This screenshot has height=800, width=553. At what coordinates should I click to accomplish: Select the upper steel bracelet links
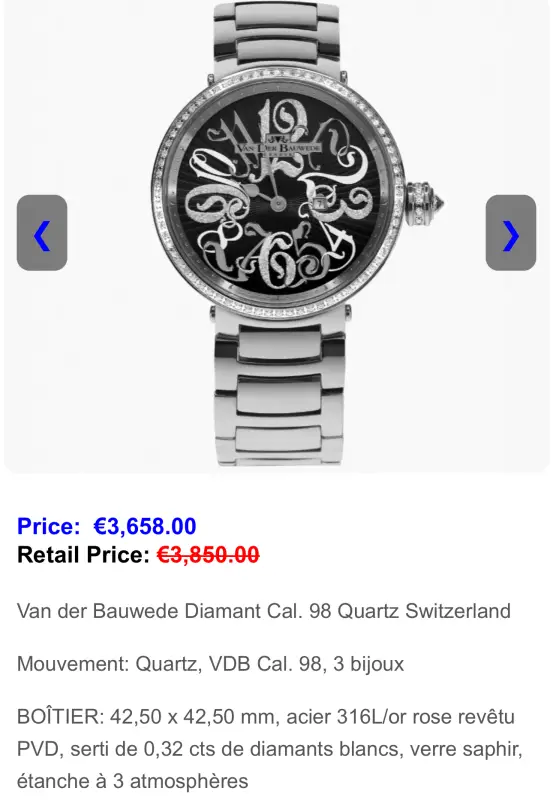tap(276, 36)
